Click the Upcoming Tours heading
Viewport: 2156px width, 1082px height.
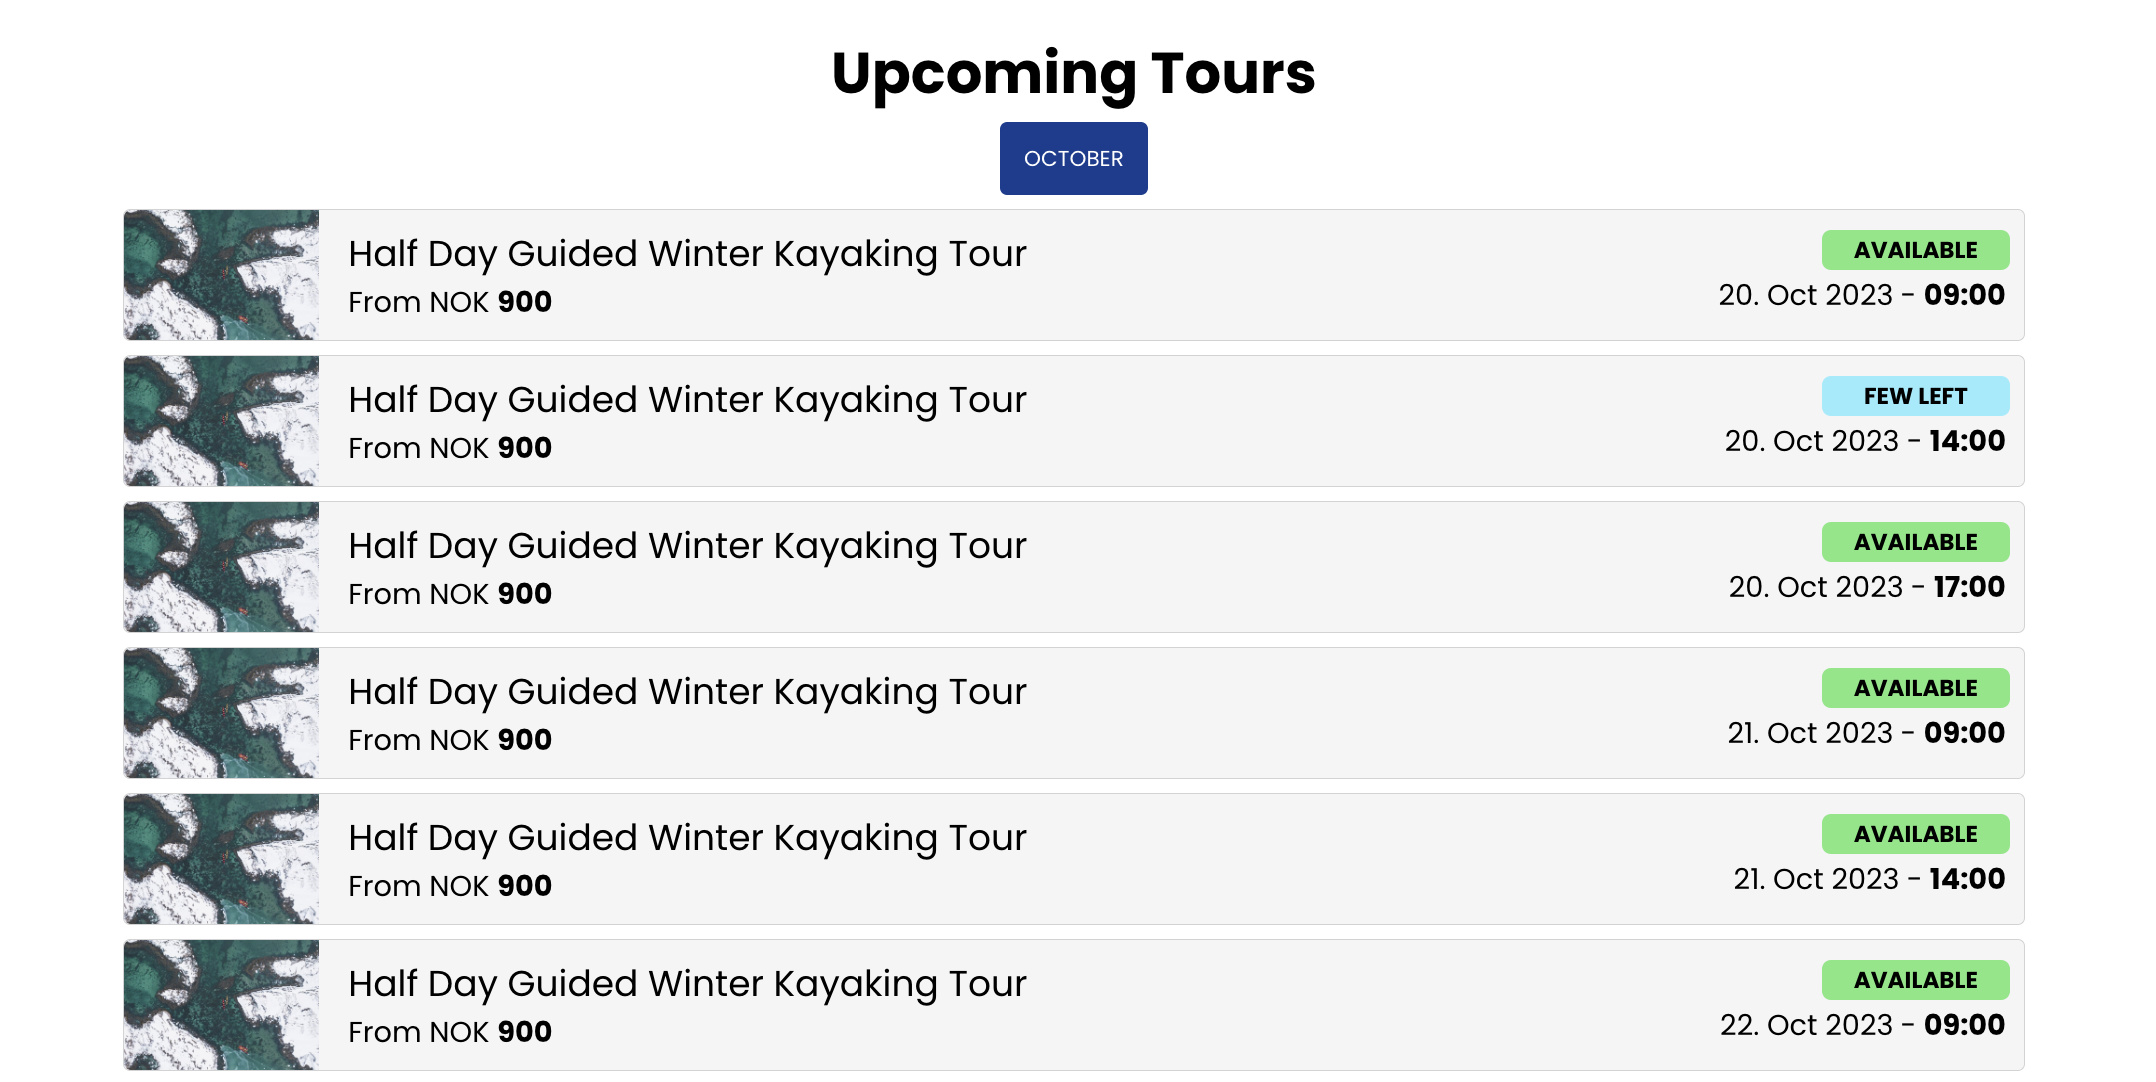coord(1073,73)
